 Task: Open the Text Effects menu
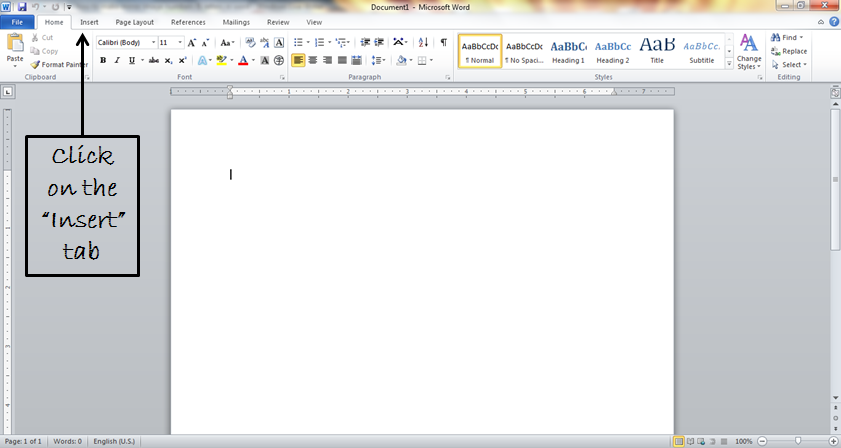pos(204,61)
